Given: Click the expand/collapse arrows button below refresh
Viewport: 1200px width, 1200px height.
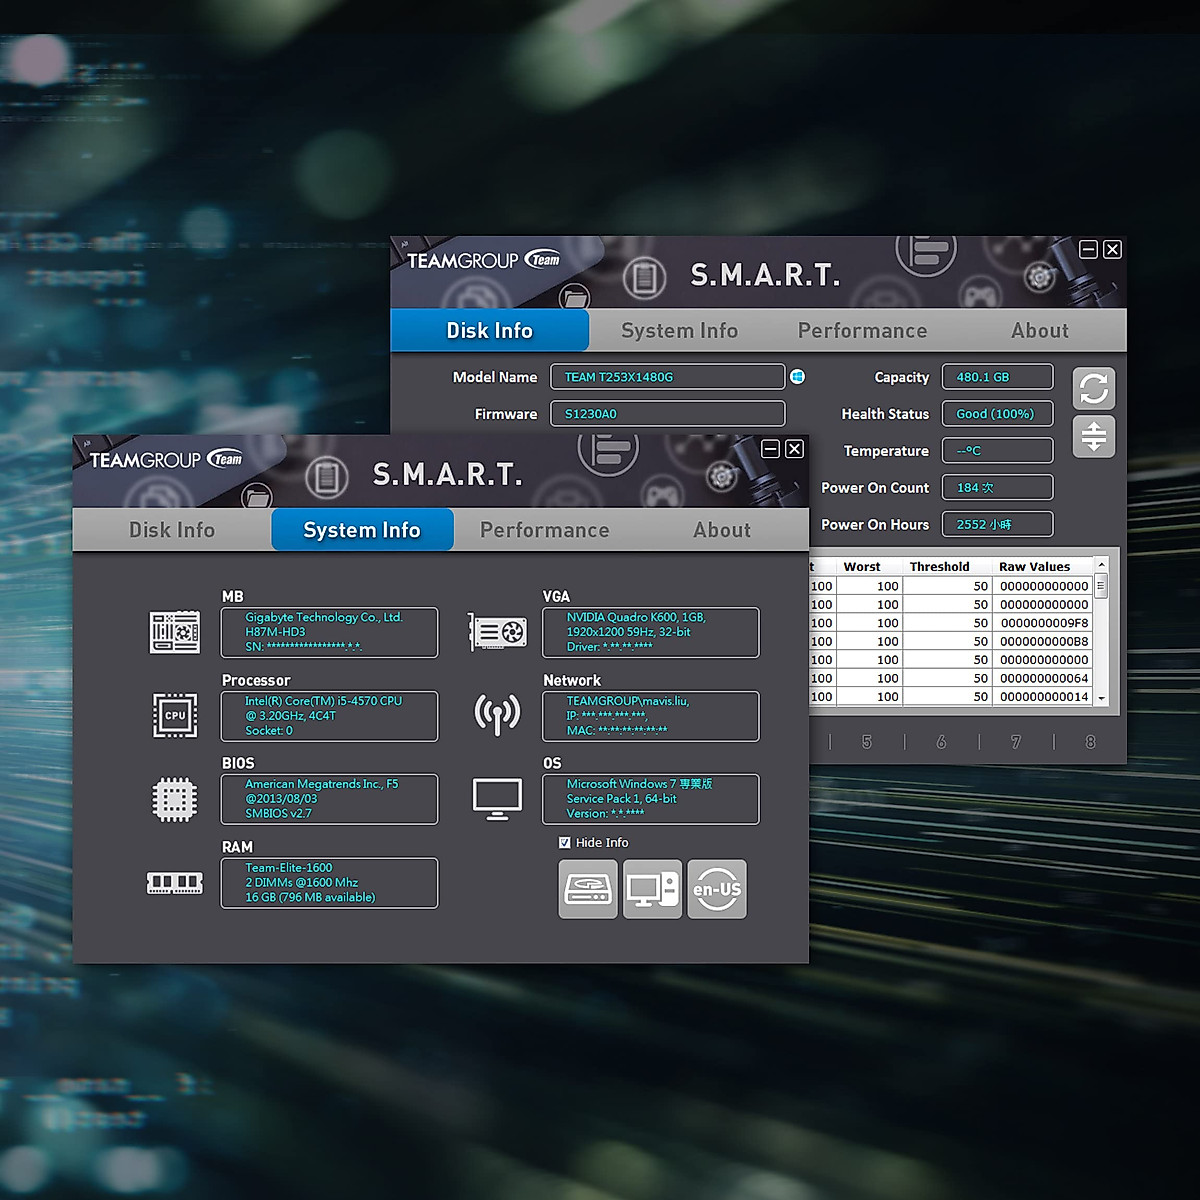Looking at the screenshot, I should tap(1093, 437).
